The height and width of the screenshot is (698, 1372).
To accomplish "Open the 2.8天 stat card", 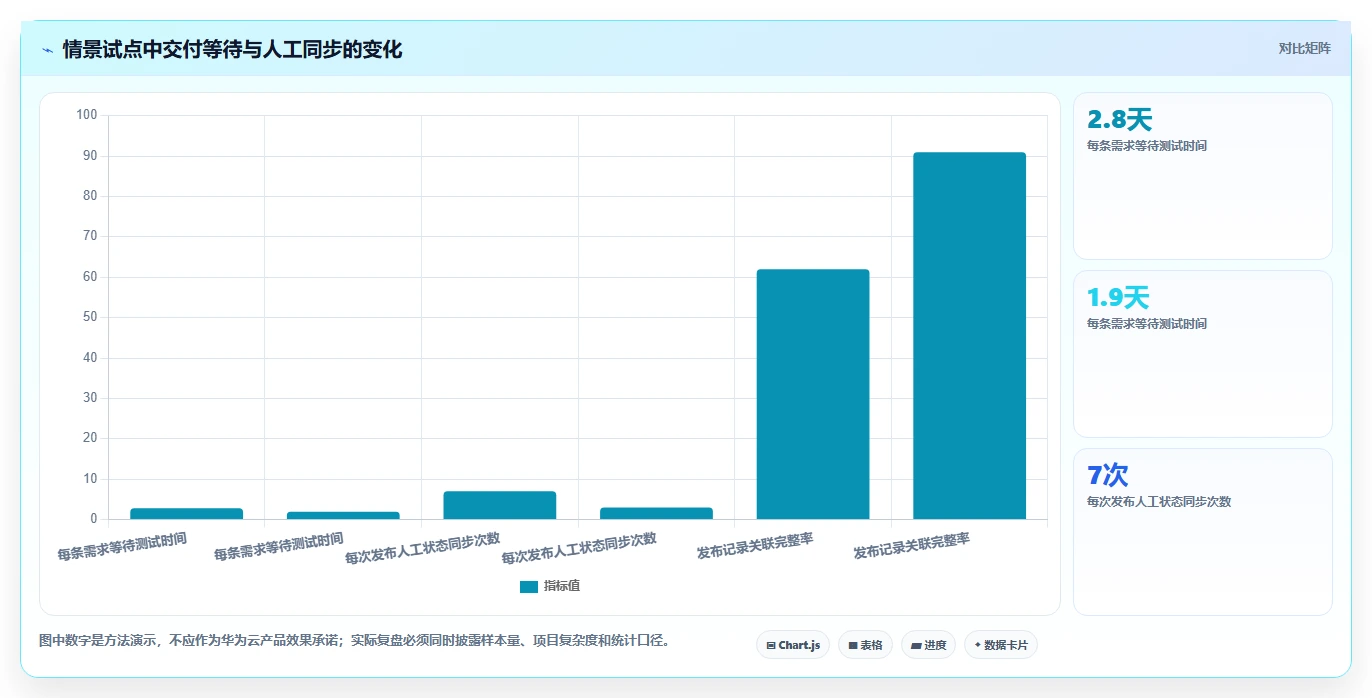I will pyautogui.click(x=1203, y=176).
